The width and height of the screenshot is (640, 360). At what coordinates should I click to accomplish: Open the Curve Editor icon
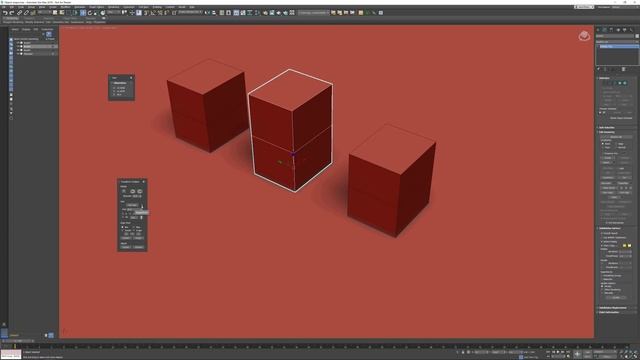pyautogui.click(x=243, y=13)
